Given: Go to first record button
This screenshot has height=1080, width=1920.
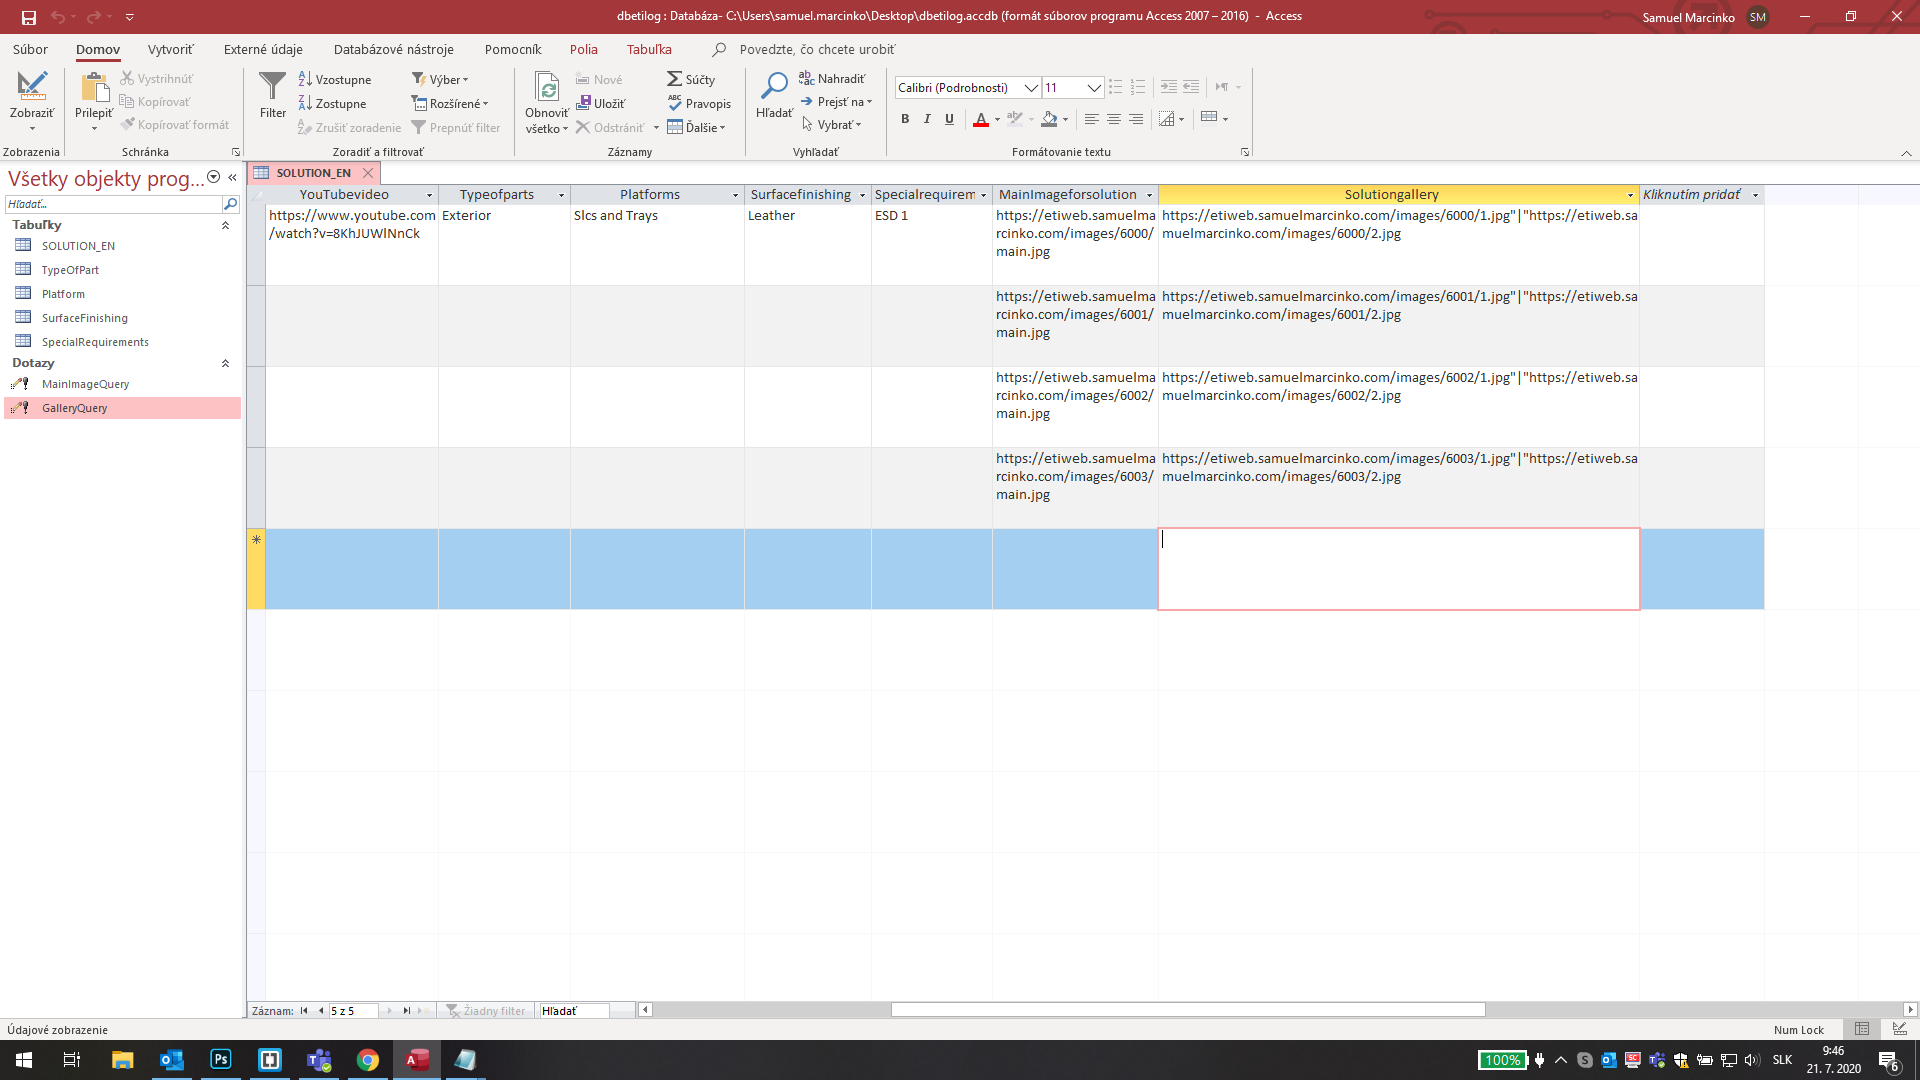Looking at the screenshot, I should [x=304, y=1011].
